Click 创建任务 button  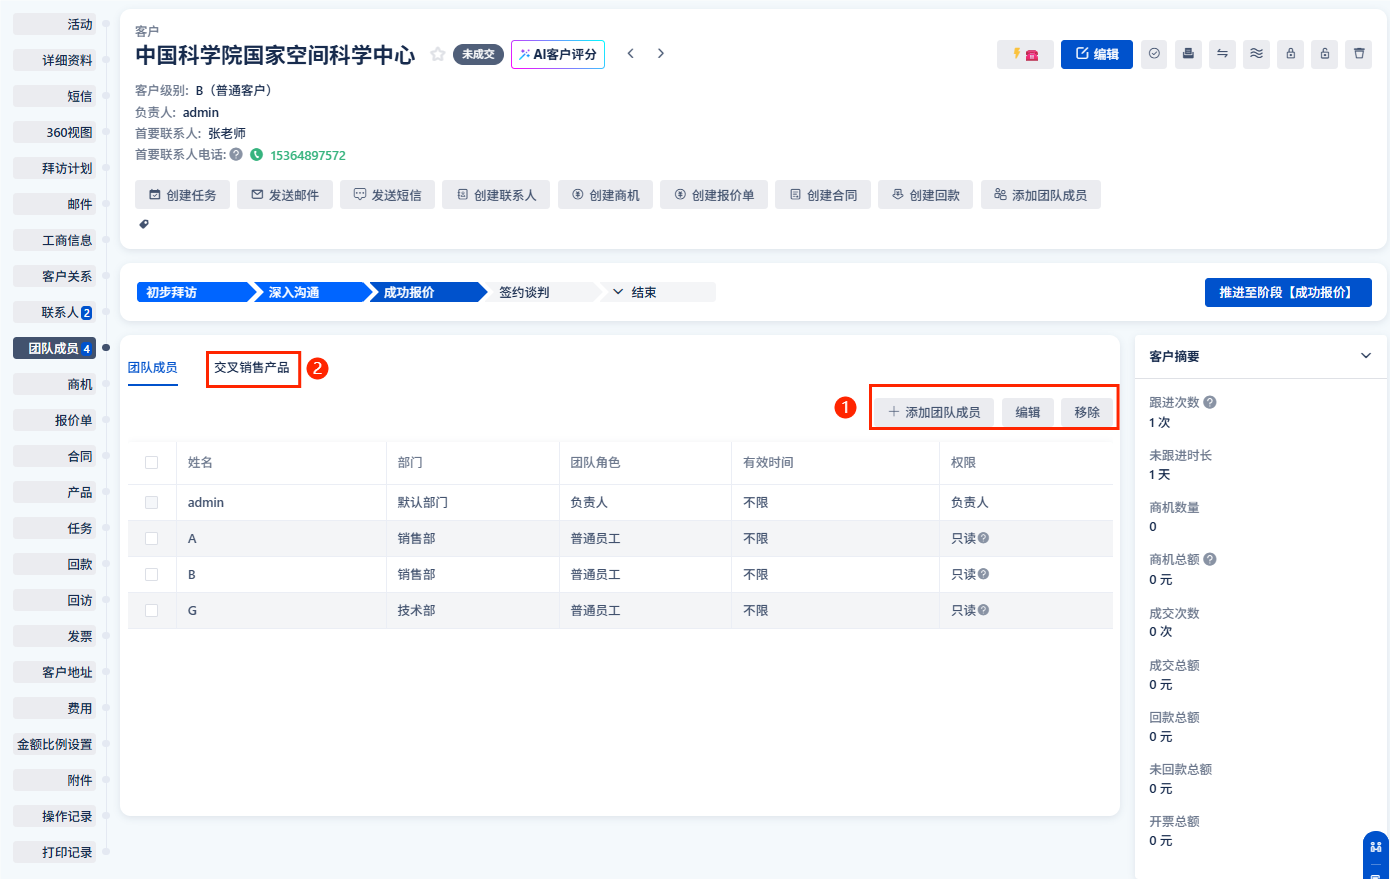click(x=183, y=195)
